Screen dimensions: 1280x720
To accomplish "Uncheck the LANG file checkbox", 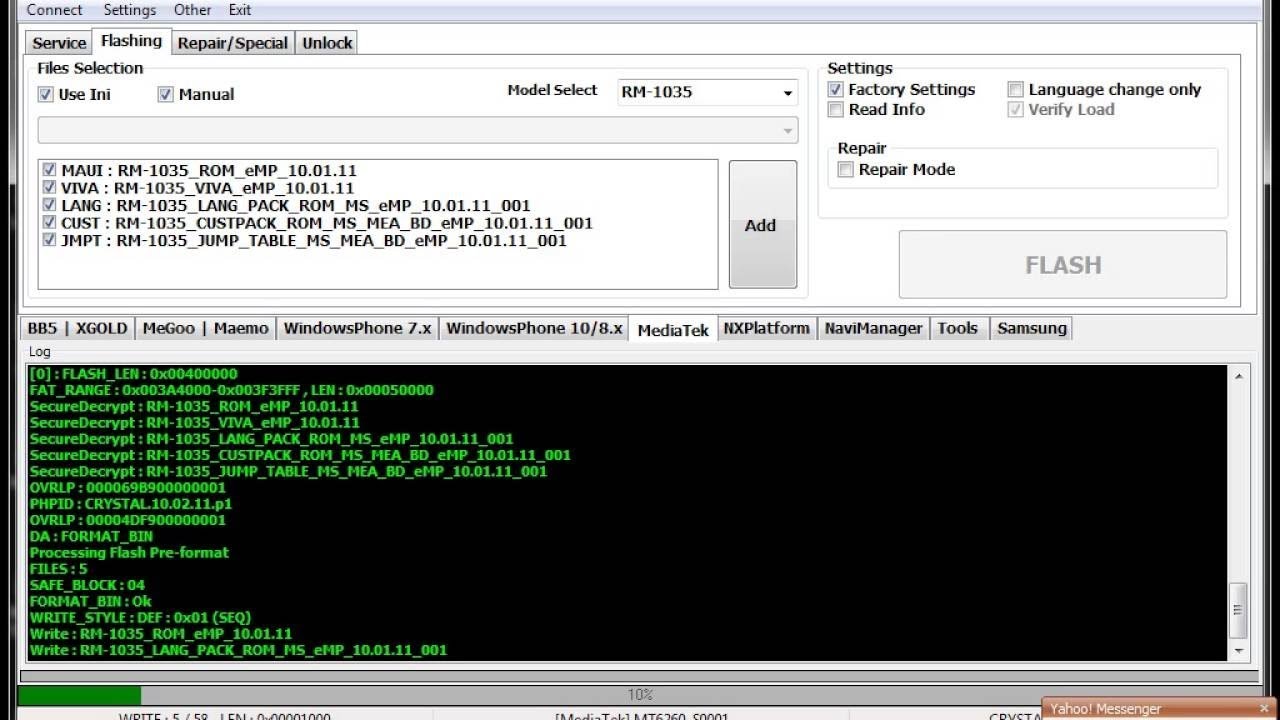I will click(x=49, y=205).
